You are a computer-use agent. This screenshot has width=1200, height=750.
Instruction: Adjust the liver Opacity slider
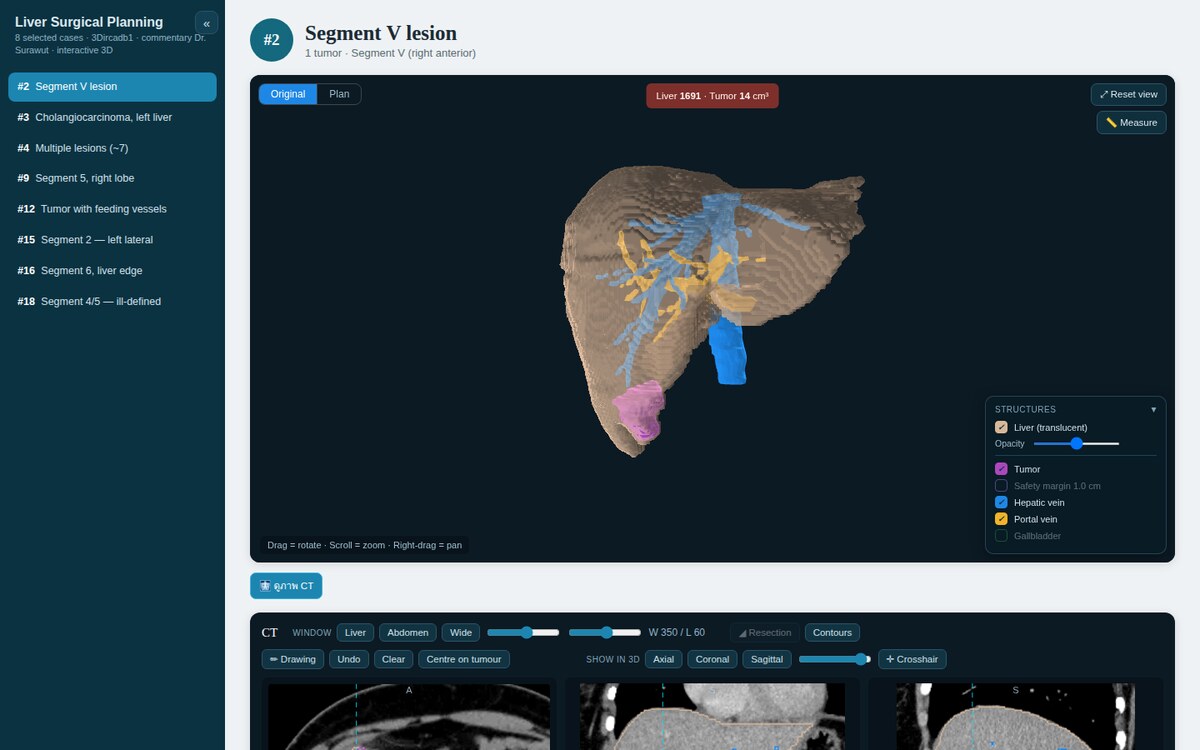(1076, 443)
